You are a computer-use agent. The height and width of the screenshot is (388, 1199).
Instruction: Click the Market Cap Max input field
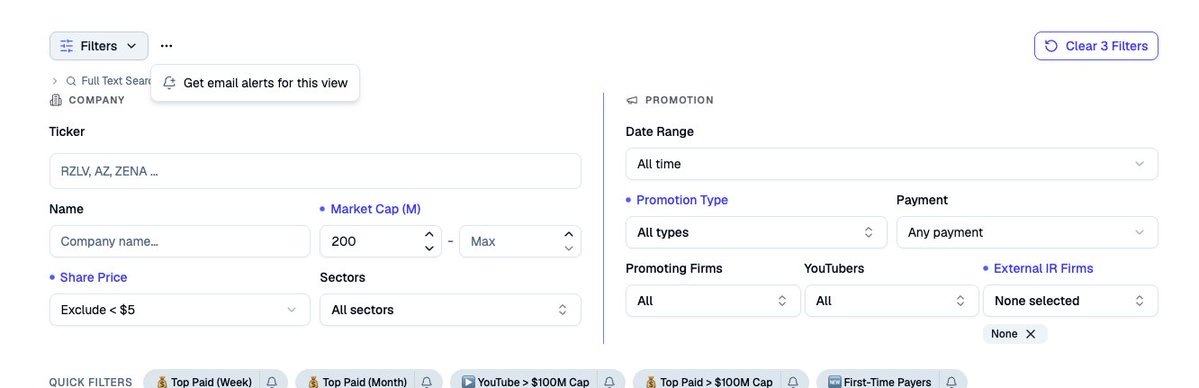511,241
